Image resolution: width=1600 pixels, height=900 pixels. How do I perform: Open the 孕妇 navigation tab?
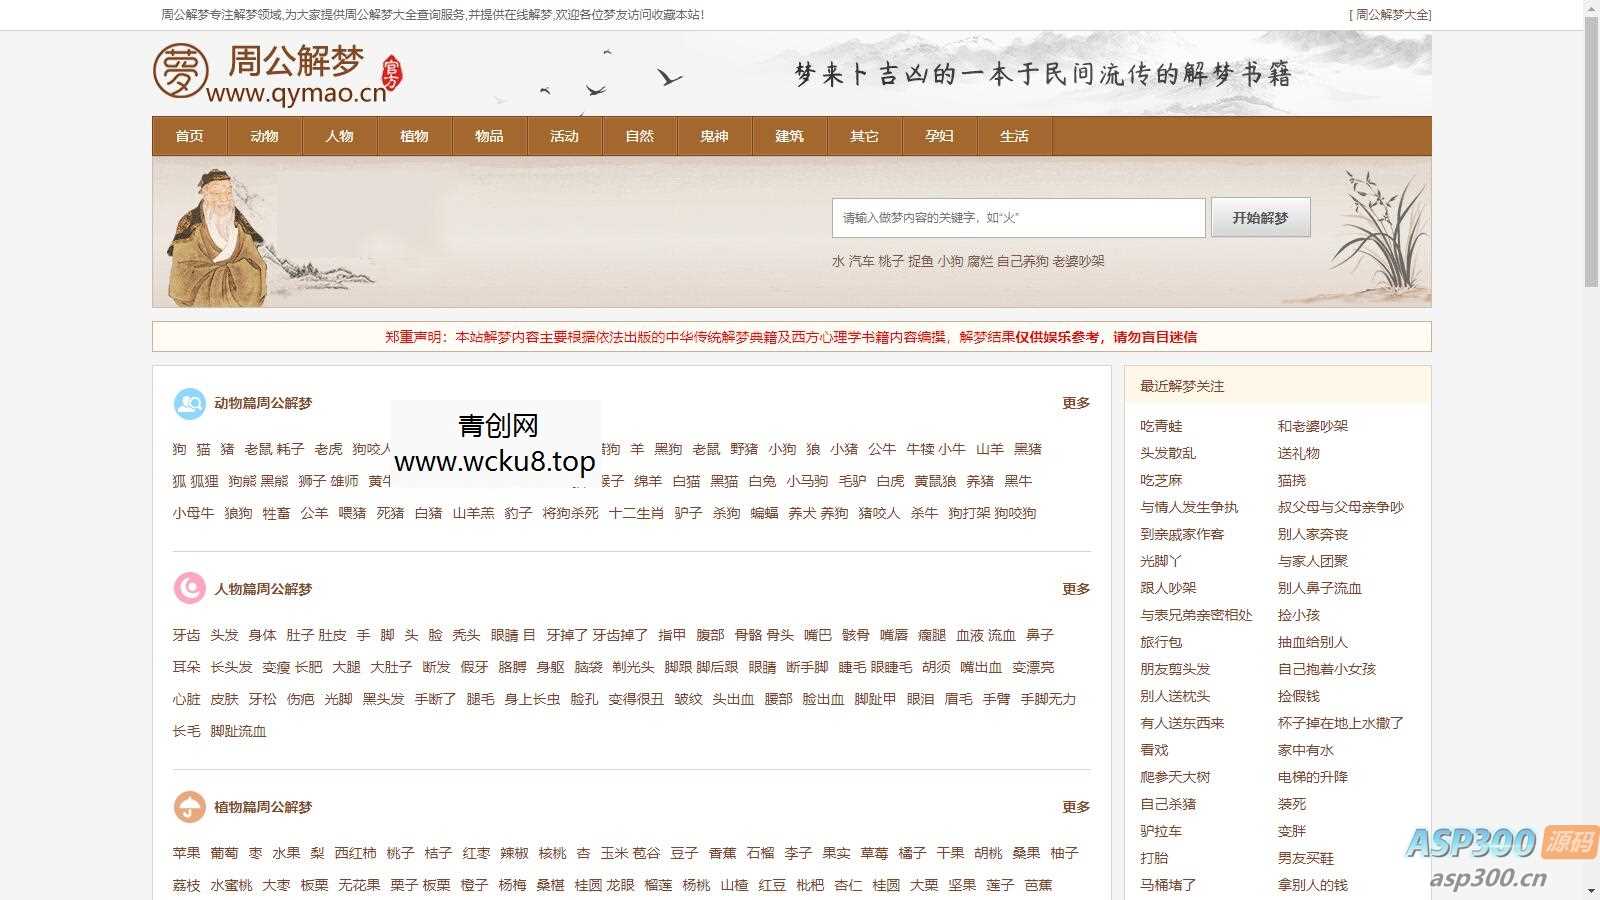pos(939,136)
